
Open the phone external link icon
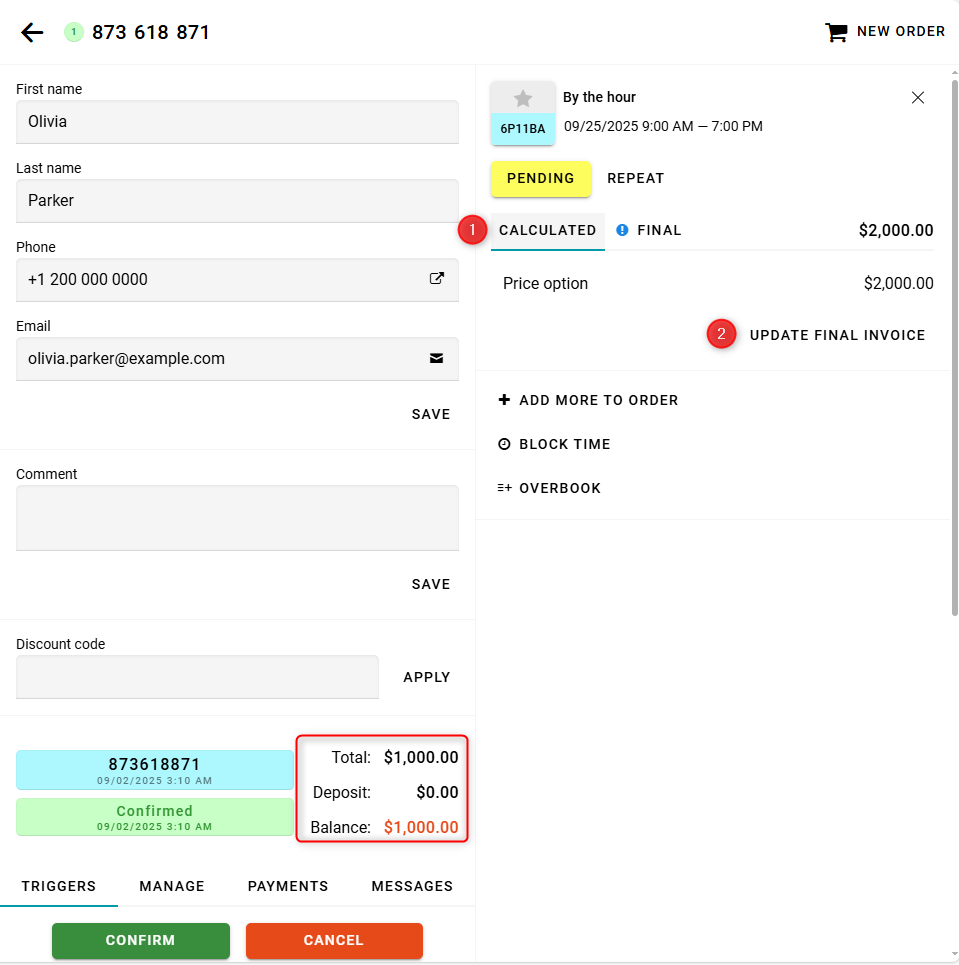[x=436, y=279]
